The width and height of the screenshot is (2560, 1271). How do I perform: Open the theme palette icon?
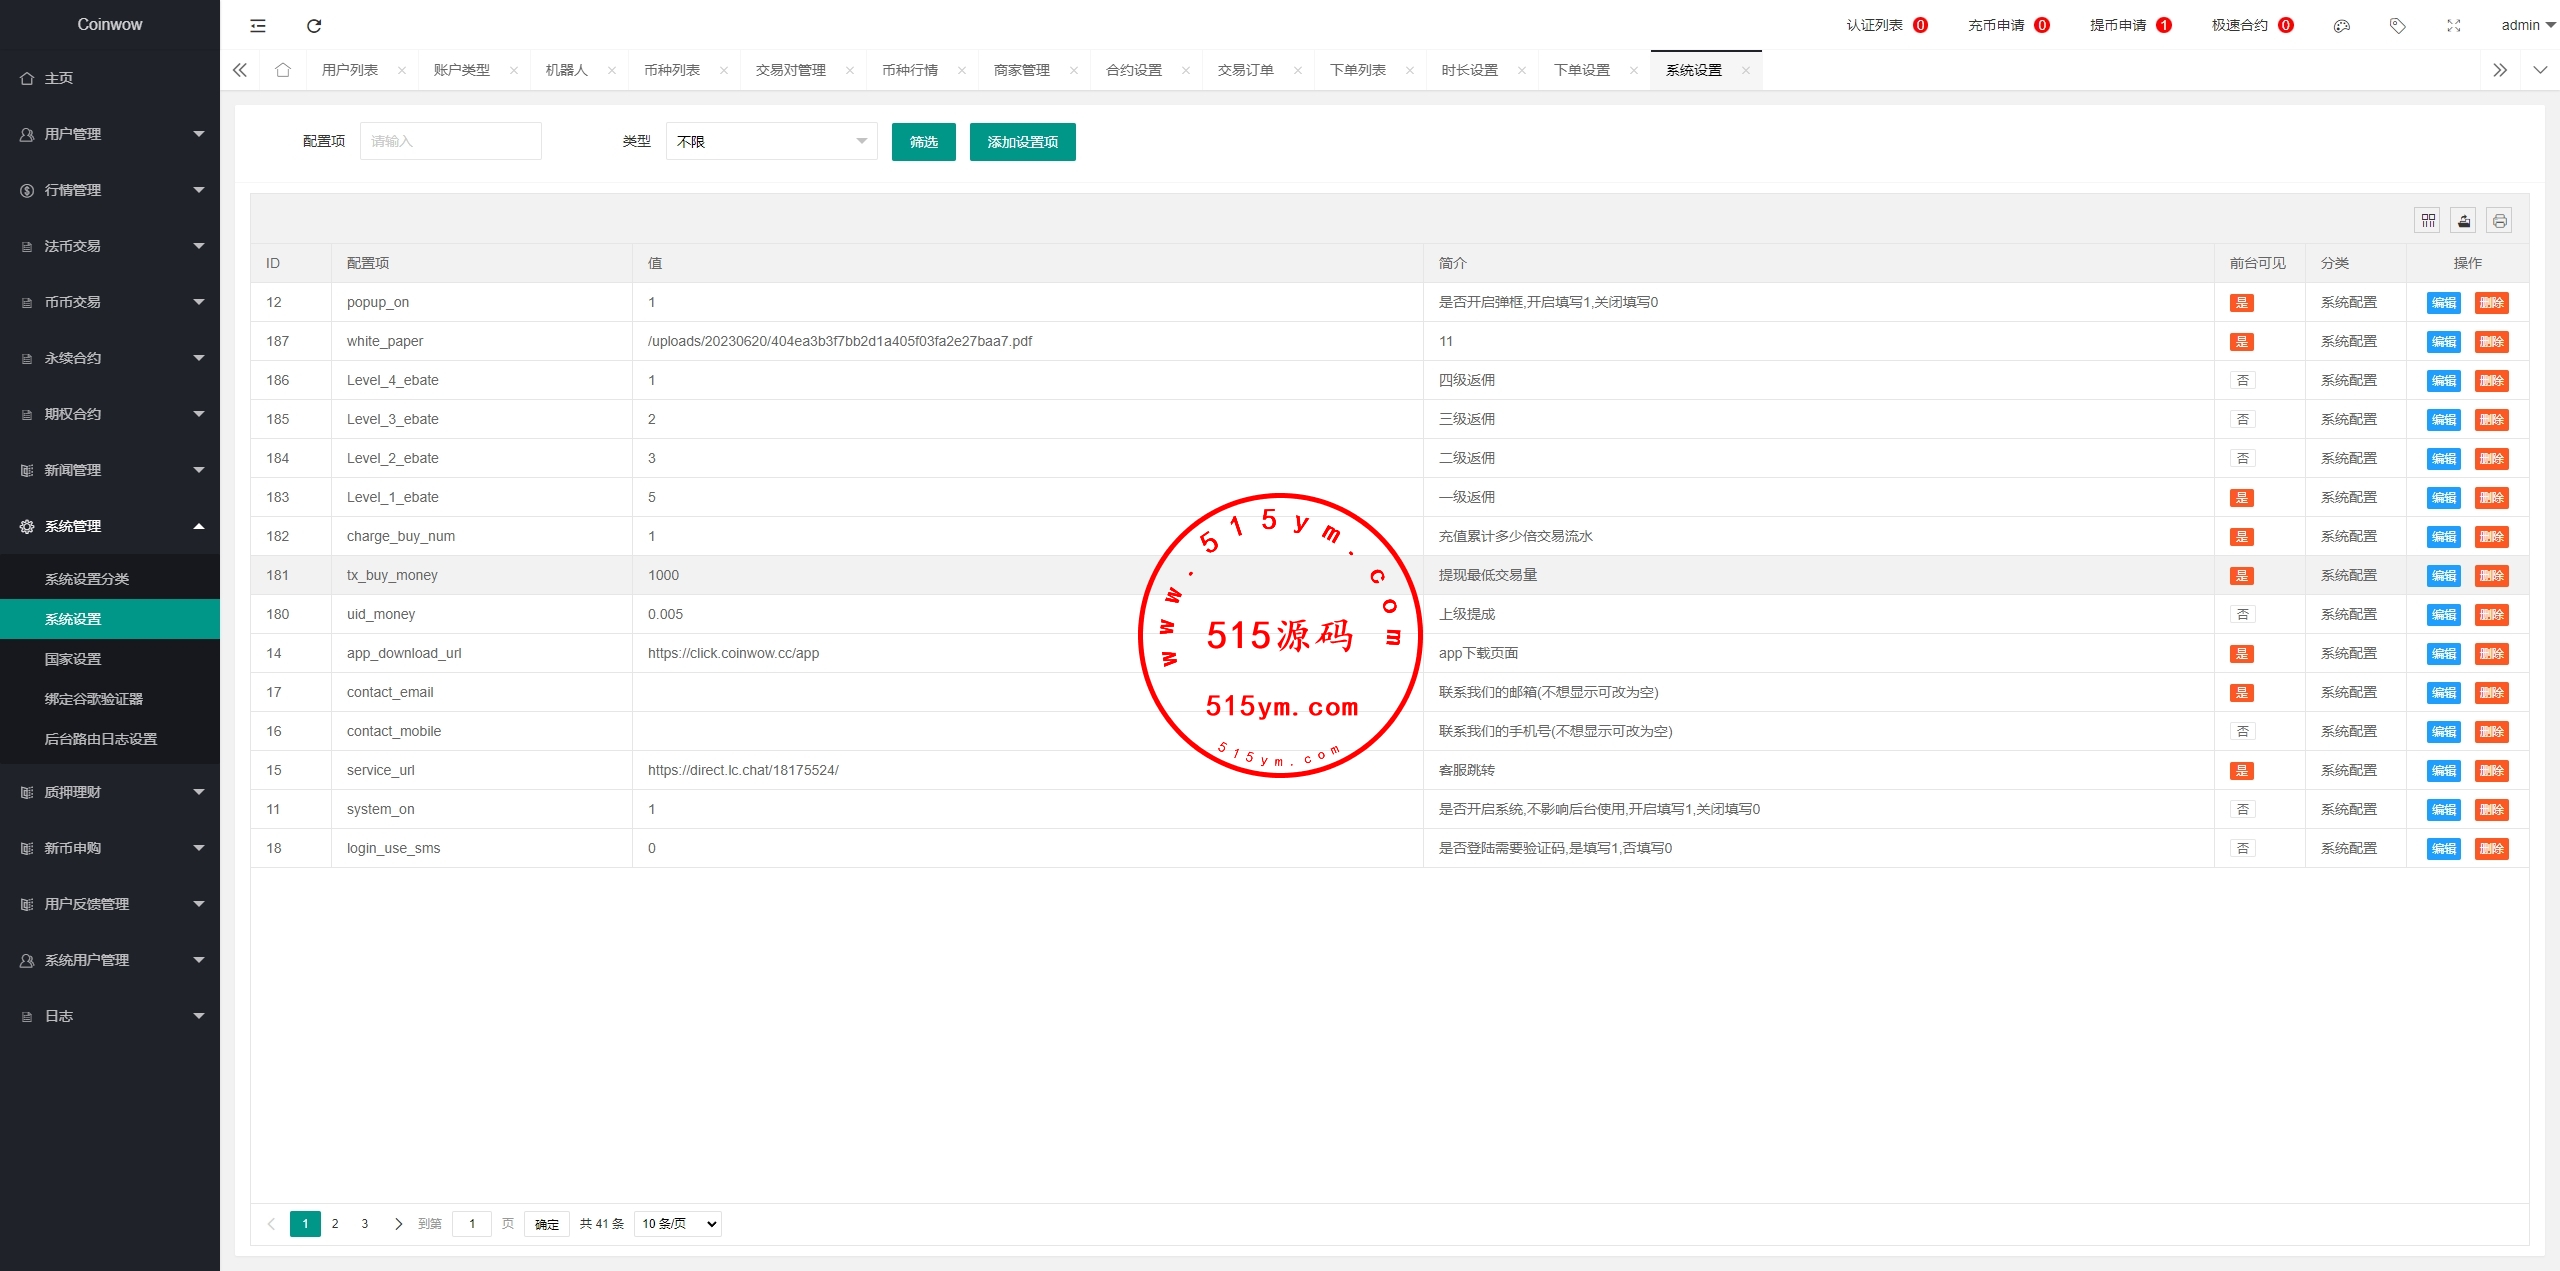click(2341, 26)
